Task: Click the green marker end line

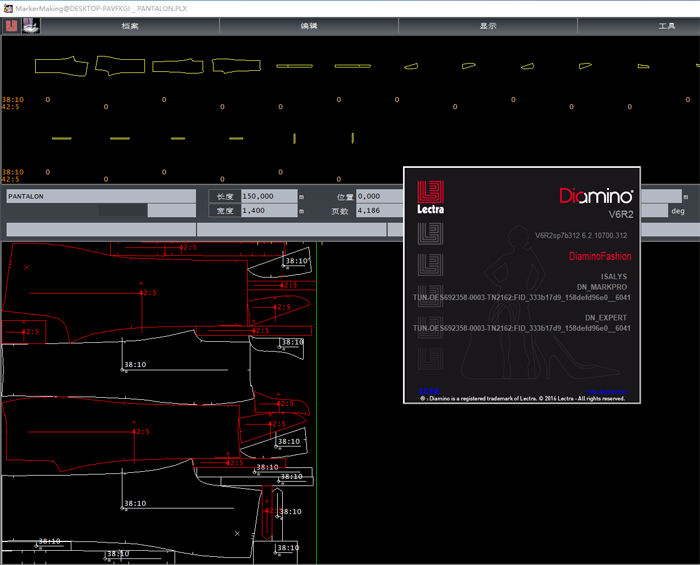Action: tap(317, 402)
